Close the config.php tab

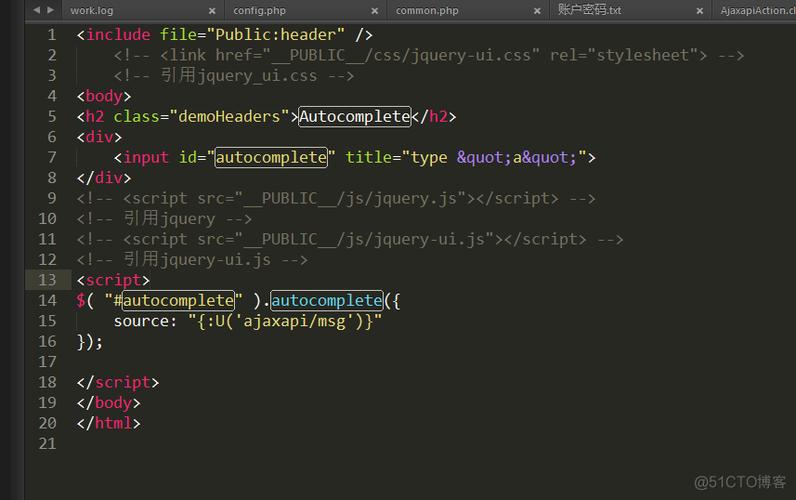(375, 11)
